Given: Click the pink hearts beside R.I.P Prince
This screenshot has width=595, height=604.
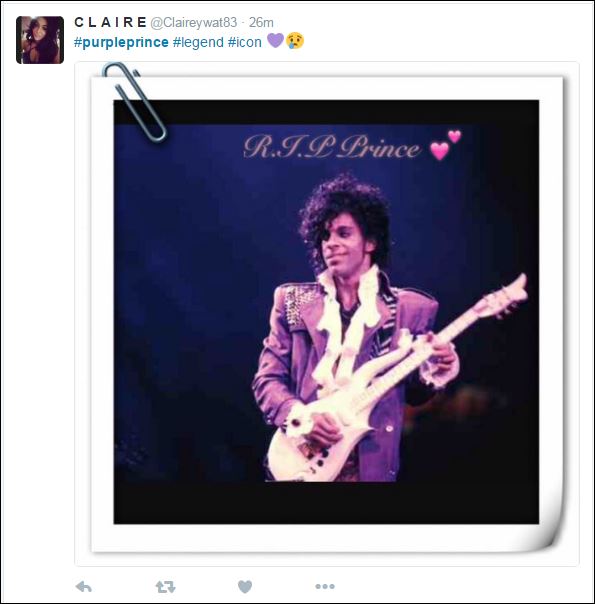Looking at the screenshot, I should point(445,144).
